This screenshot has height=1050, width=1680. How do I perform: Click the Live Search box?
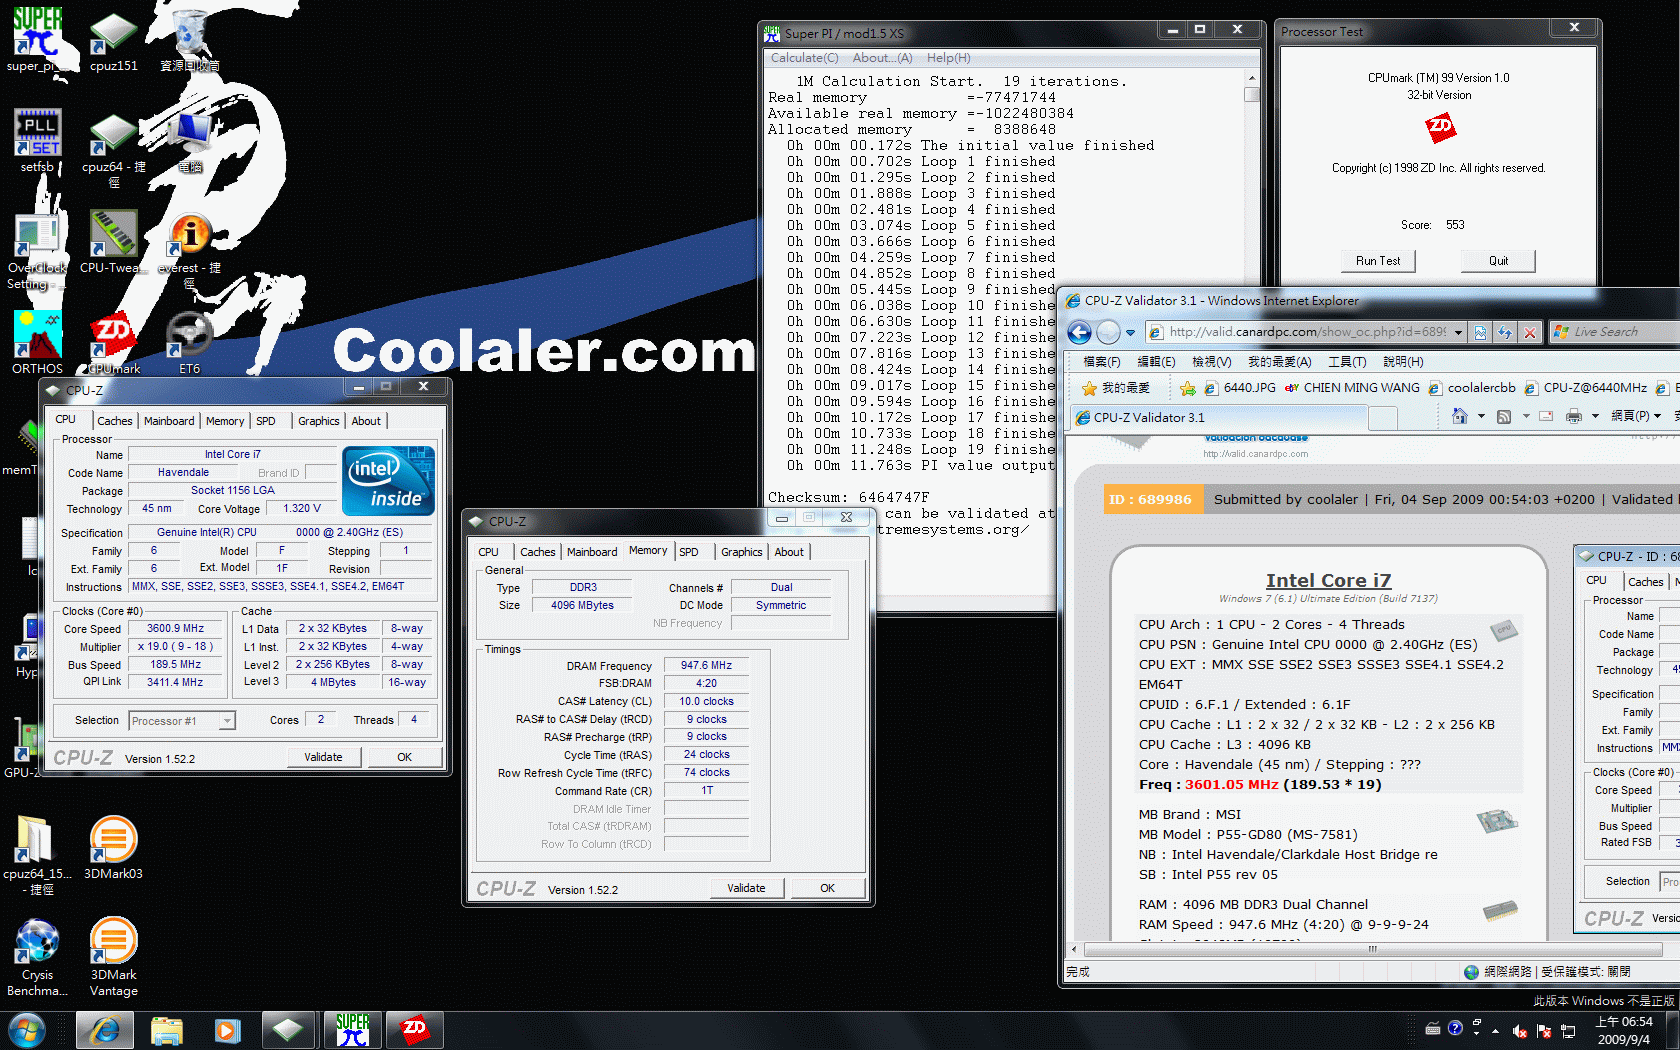[1615, 332]
